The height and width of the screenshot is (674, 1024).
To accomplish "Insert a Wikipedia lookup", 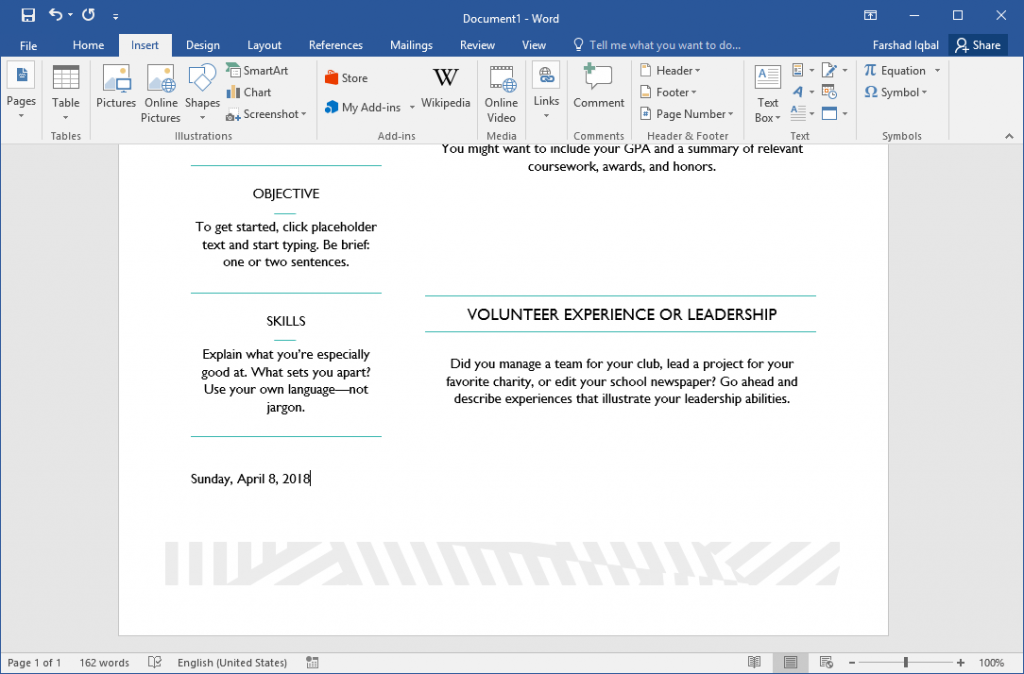I will (446, 88).
